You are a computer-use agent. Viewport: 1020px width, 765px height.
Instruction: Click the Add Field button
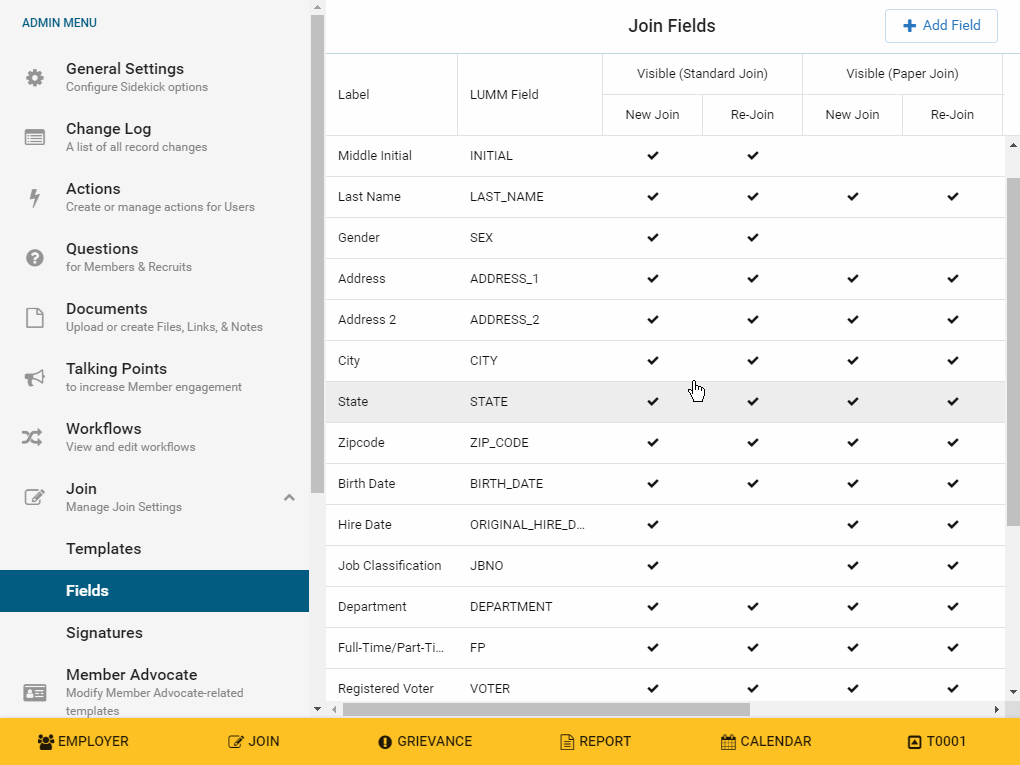click(941, 26)
